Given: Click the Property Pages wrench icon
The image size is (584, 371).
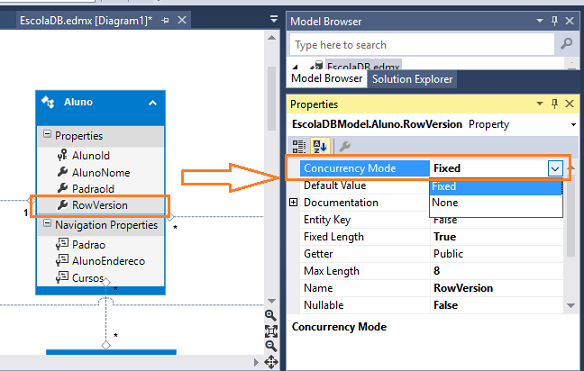Looking at the screenshot, I should 345,146.
